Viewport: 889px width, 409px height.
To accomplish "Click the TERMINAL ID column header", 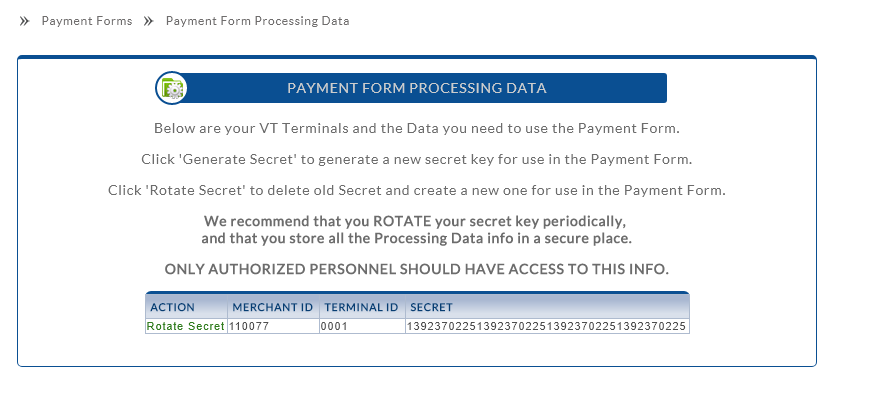I will [361, 308].
